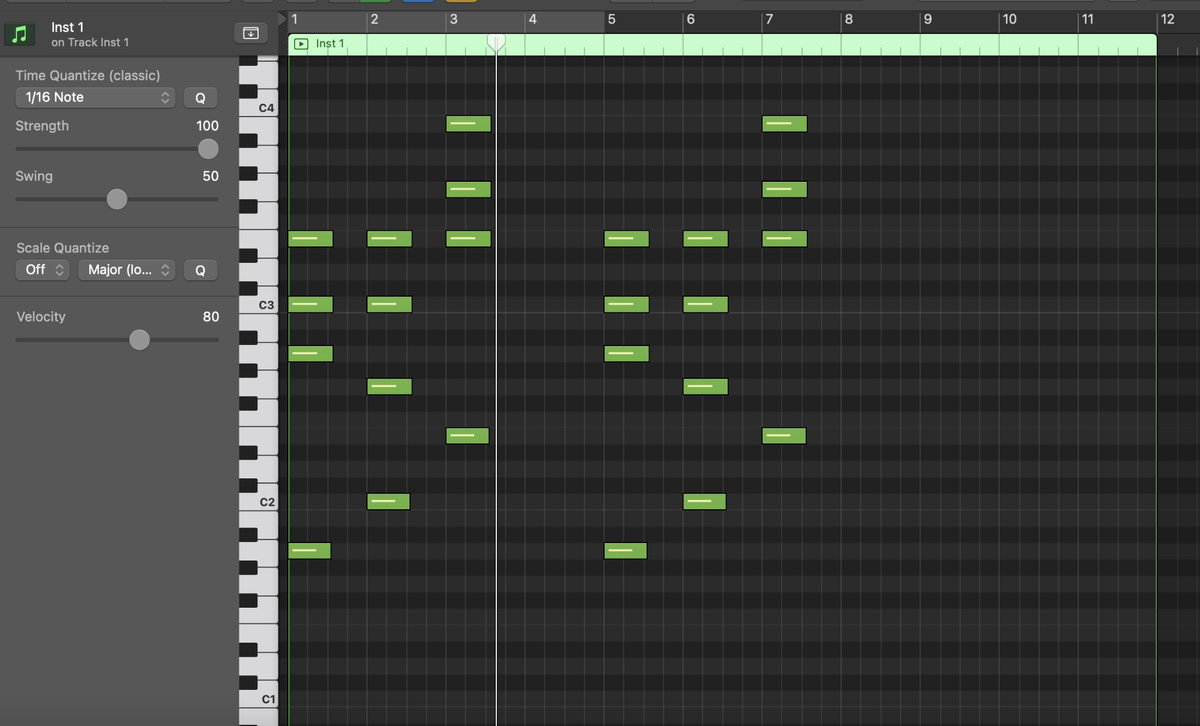1200x726 pixels.
Task: Click bar 7 in the ruler
Action: (768, 18)
